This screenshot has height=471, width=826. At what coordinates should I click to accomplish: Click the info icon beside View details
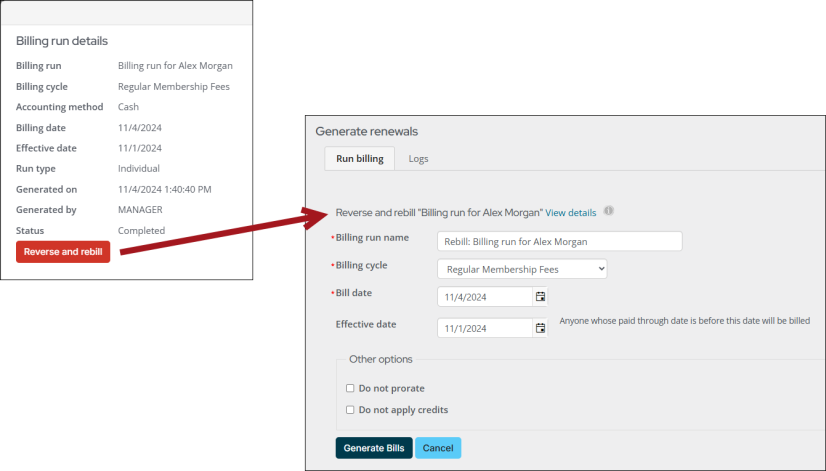click(608, 211)
